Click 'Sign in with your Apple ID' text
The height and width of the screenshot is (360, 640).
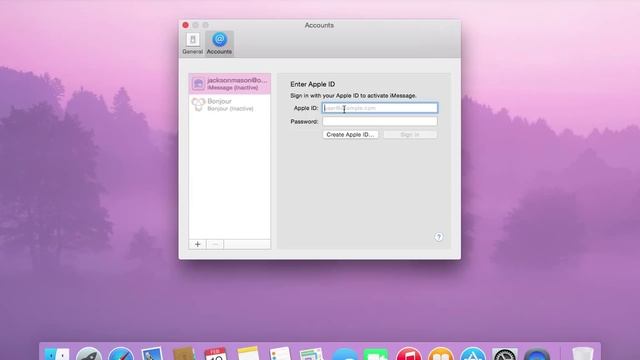pos(353,96)
